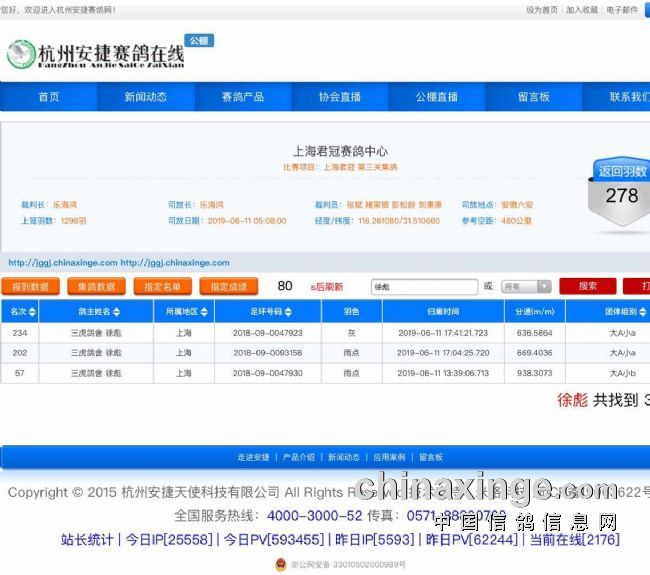Click the red 搜索 button

[588, 286]
